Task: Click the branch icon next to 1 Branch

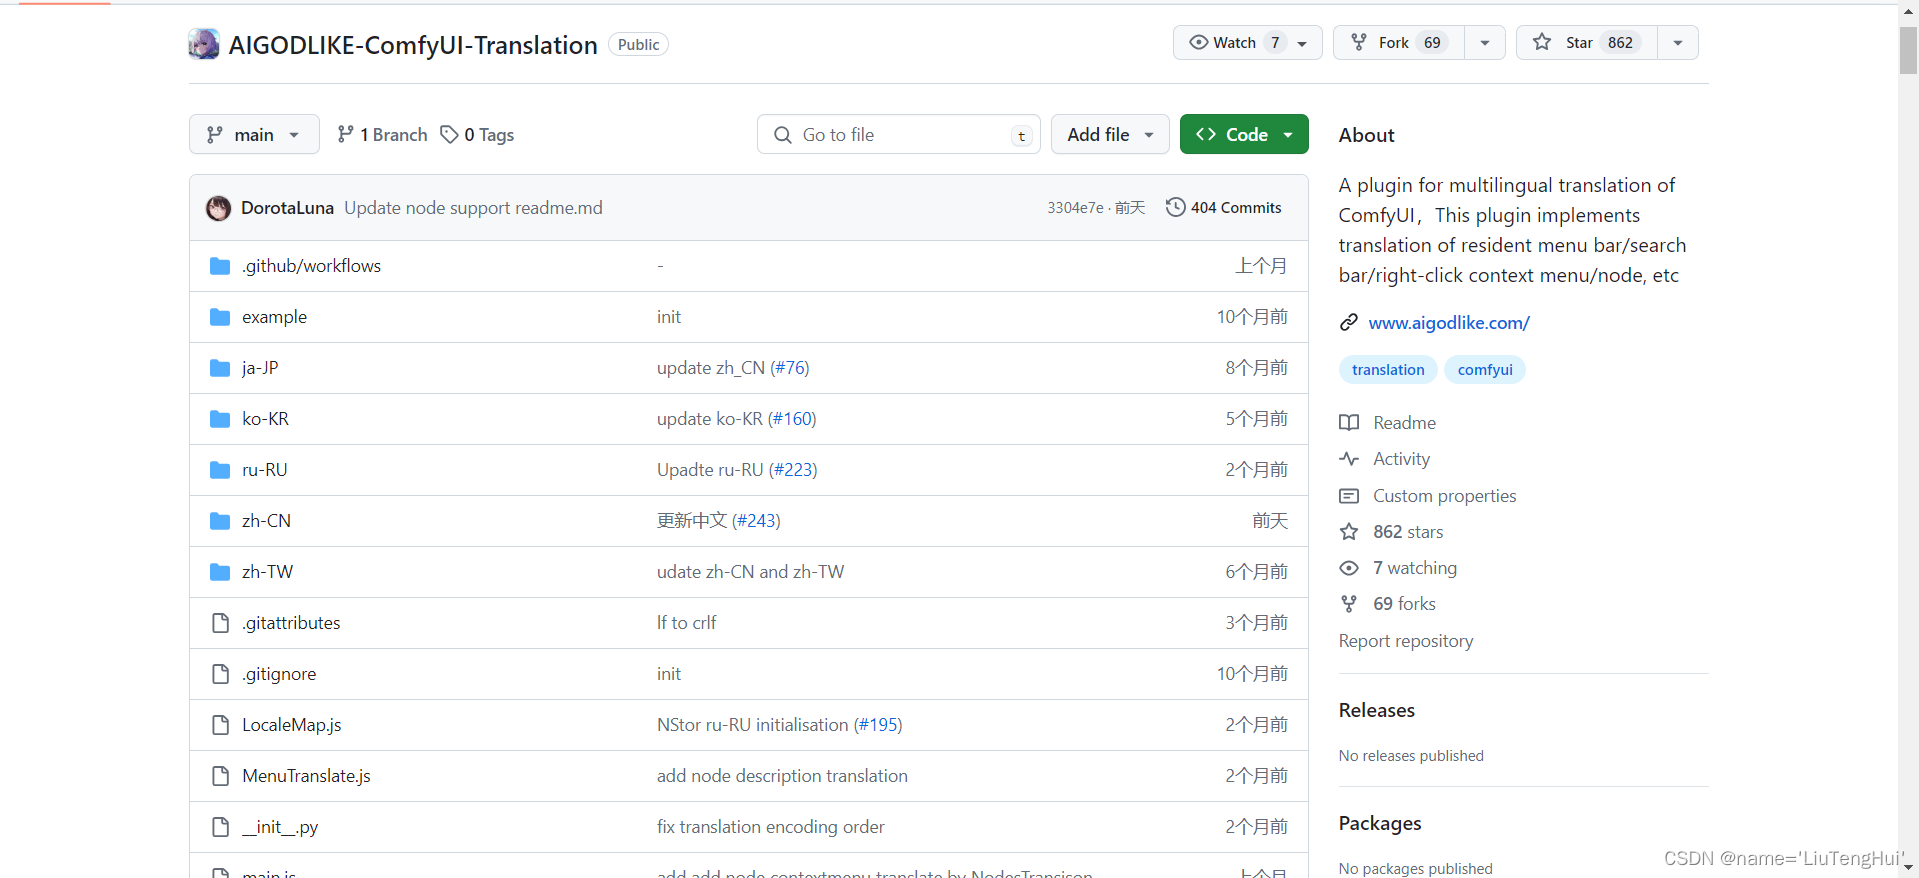Action: pyautogui.click(x=345, y=134)
